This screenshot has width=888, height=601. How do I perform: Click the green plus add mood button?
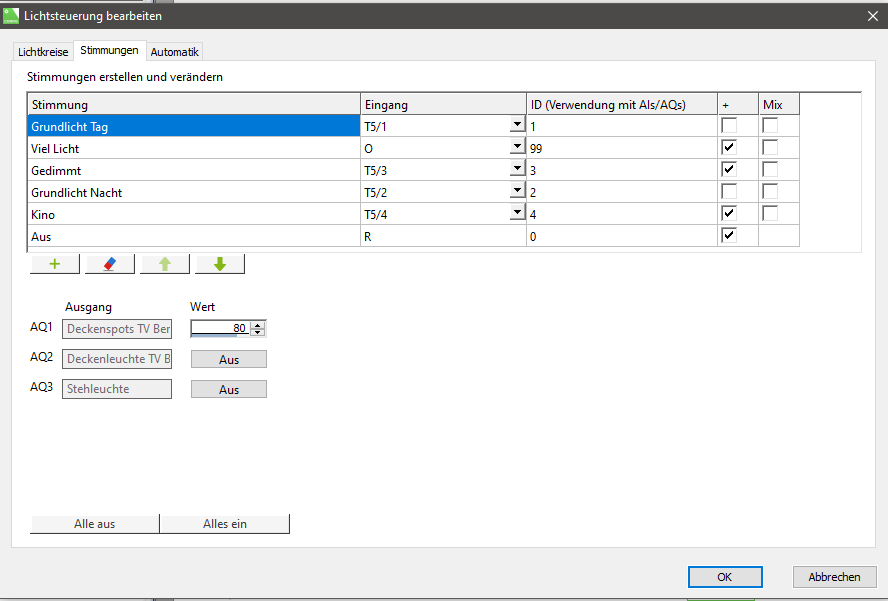[54, 264]
